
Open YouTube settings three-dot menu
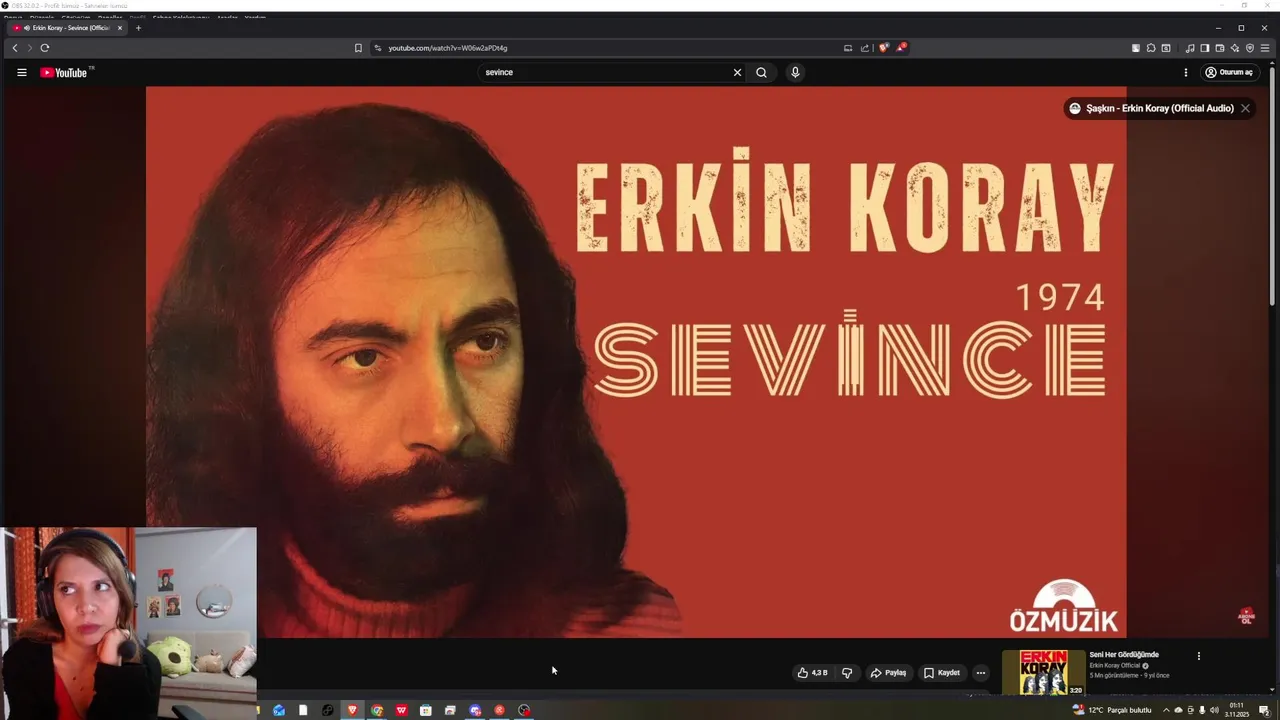[x=1186, y=72]
